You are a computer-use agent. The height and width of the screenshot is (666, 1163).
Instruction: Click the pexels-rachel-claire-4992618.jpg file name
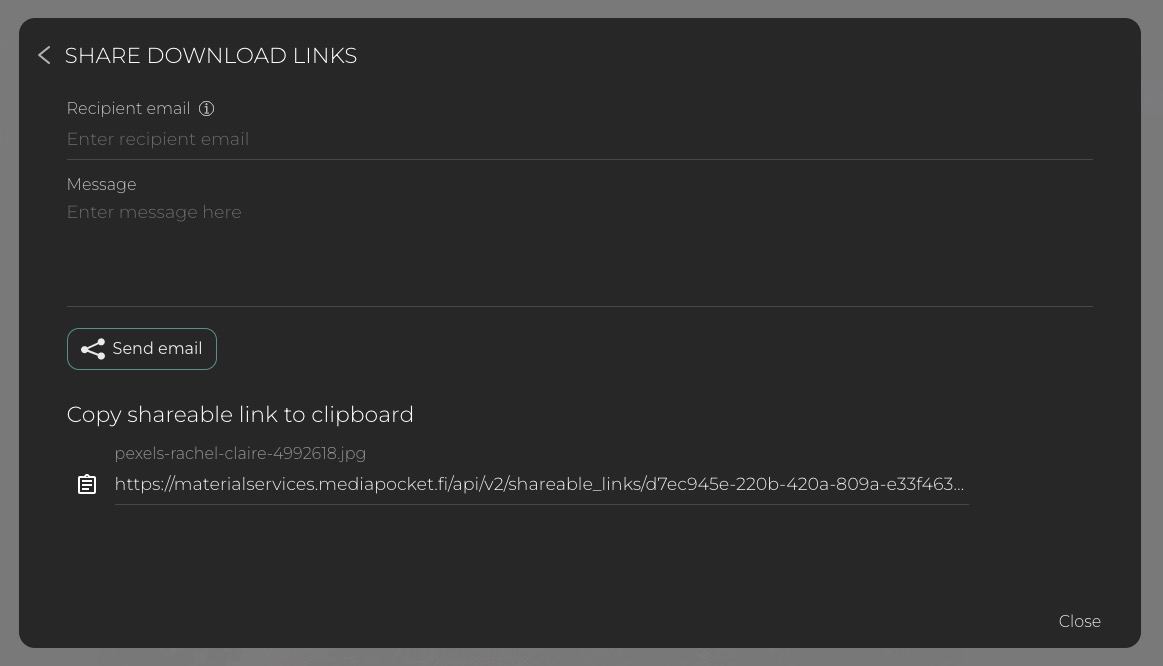point(240,453)
